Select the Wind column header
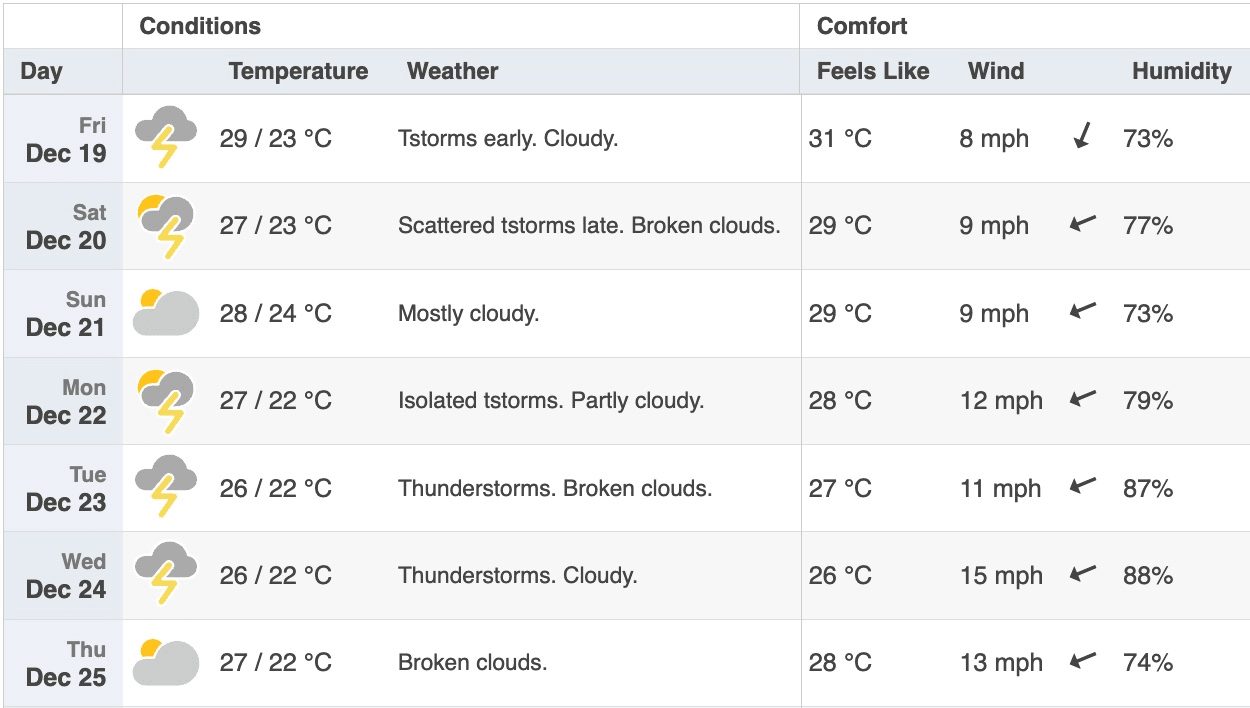This screenshot has width=1250, height=708. coord(996,71)
